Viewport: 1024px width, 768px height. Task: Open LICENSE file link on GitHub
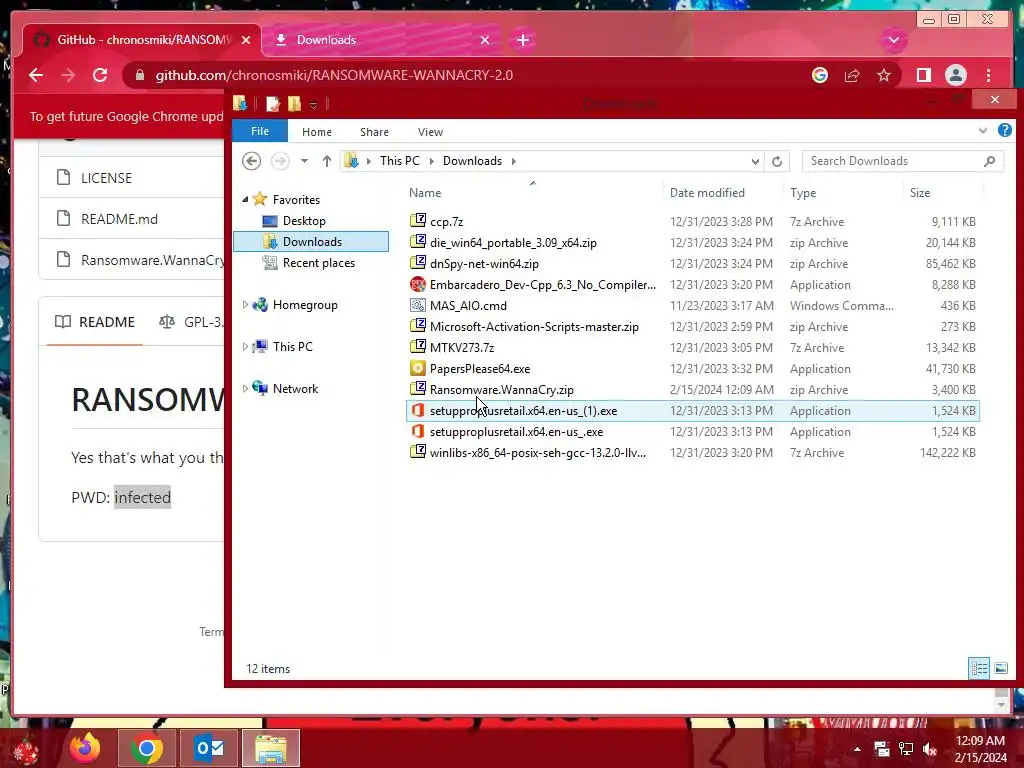click(106, 178)
